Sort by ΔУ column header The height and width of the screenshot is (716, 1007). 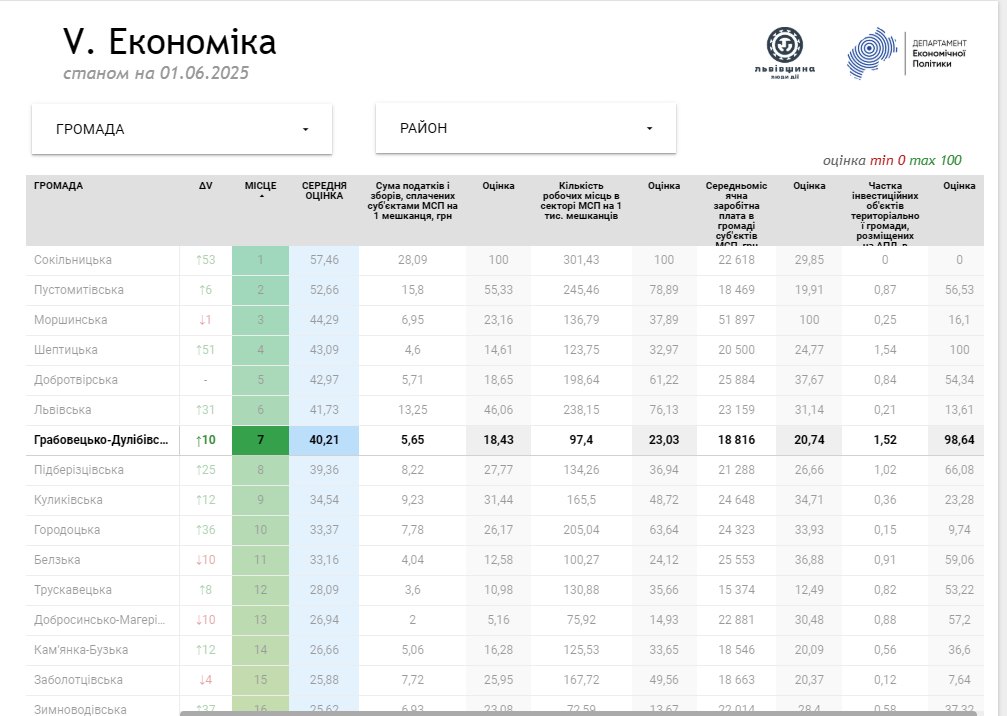click(205, 186)
